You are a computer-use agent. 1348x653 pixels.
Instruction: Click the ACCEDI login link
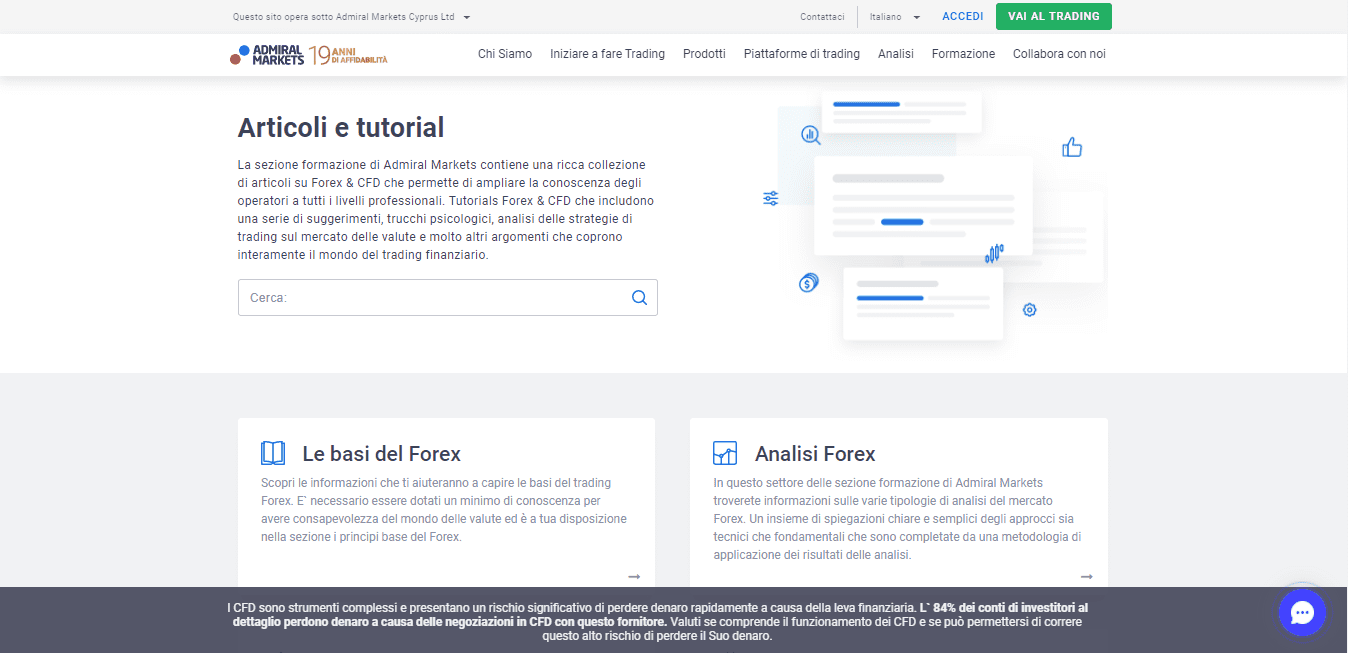963,17
